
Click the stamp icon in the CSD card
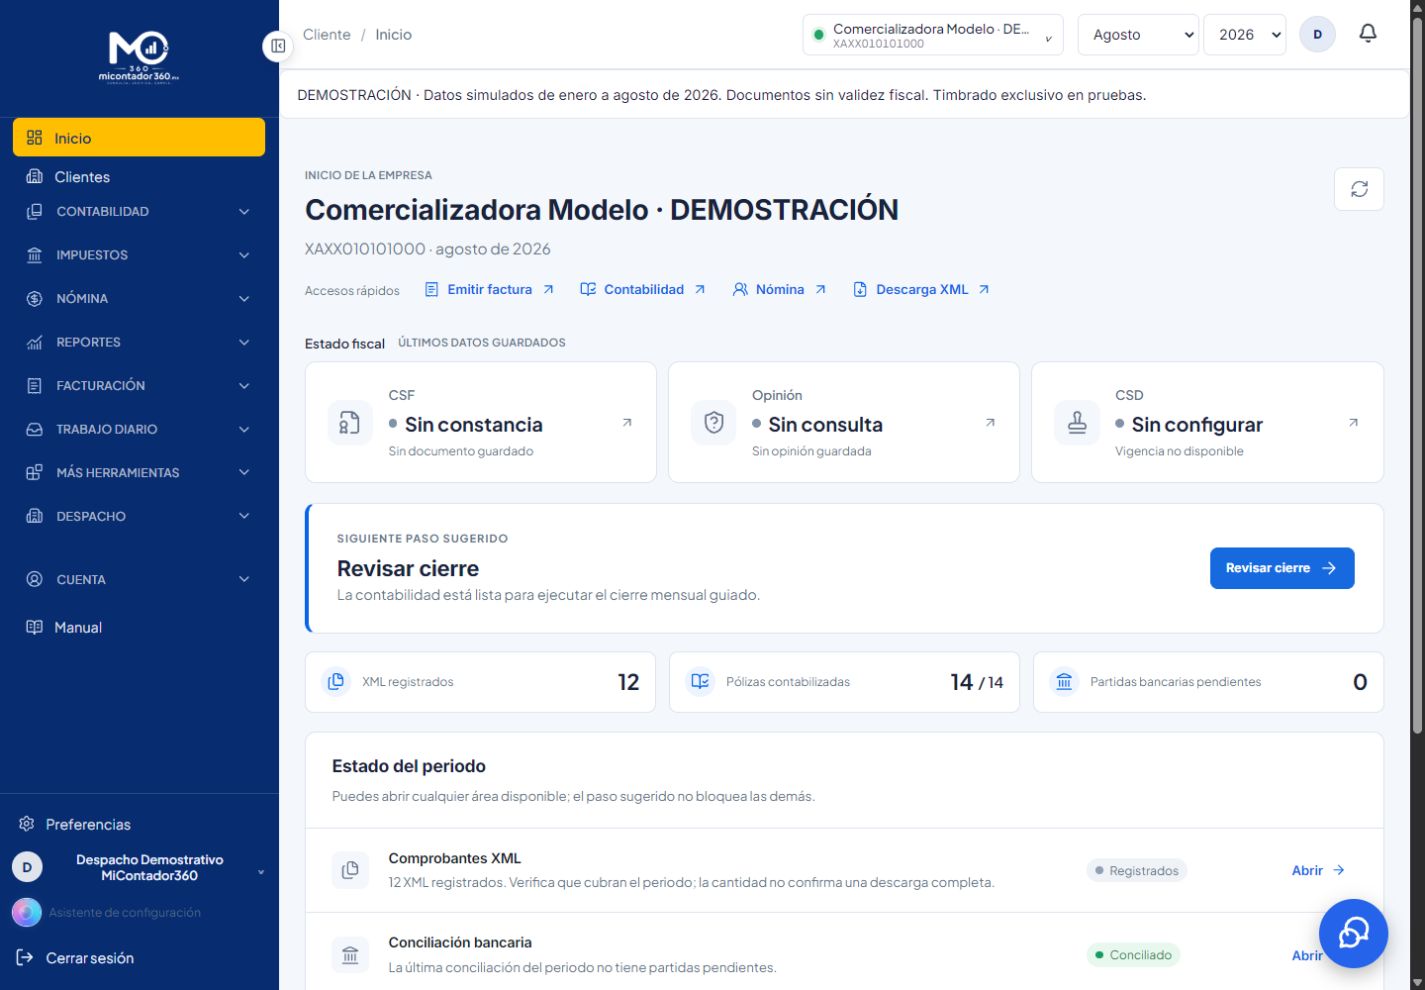(x=1077, y=423)
